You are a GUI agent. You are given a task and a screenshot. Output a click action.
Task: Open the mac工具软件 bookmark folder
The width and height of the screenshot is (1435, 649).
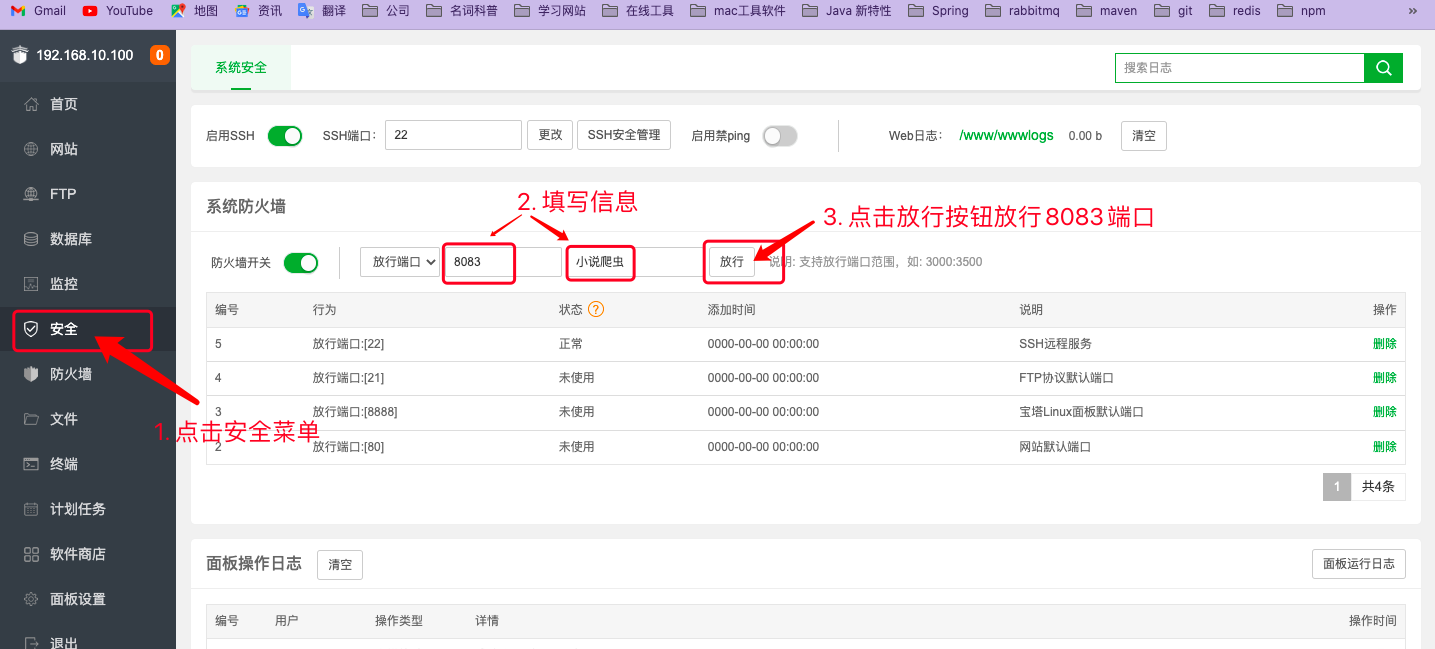(x=738, y=11)
